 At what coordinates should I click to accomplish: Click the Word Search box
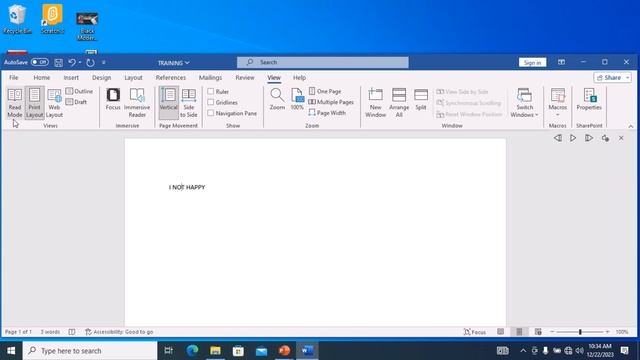(x=323, y=62)
